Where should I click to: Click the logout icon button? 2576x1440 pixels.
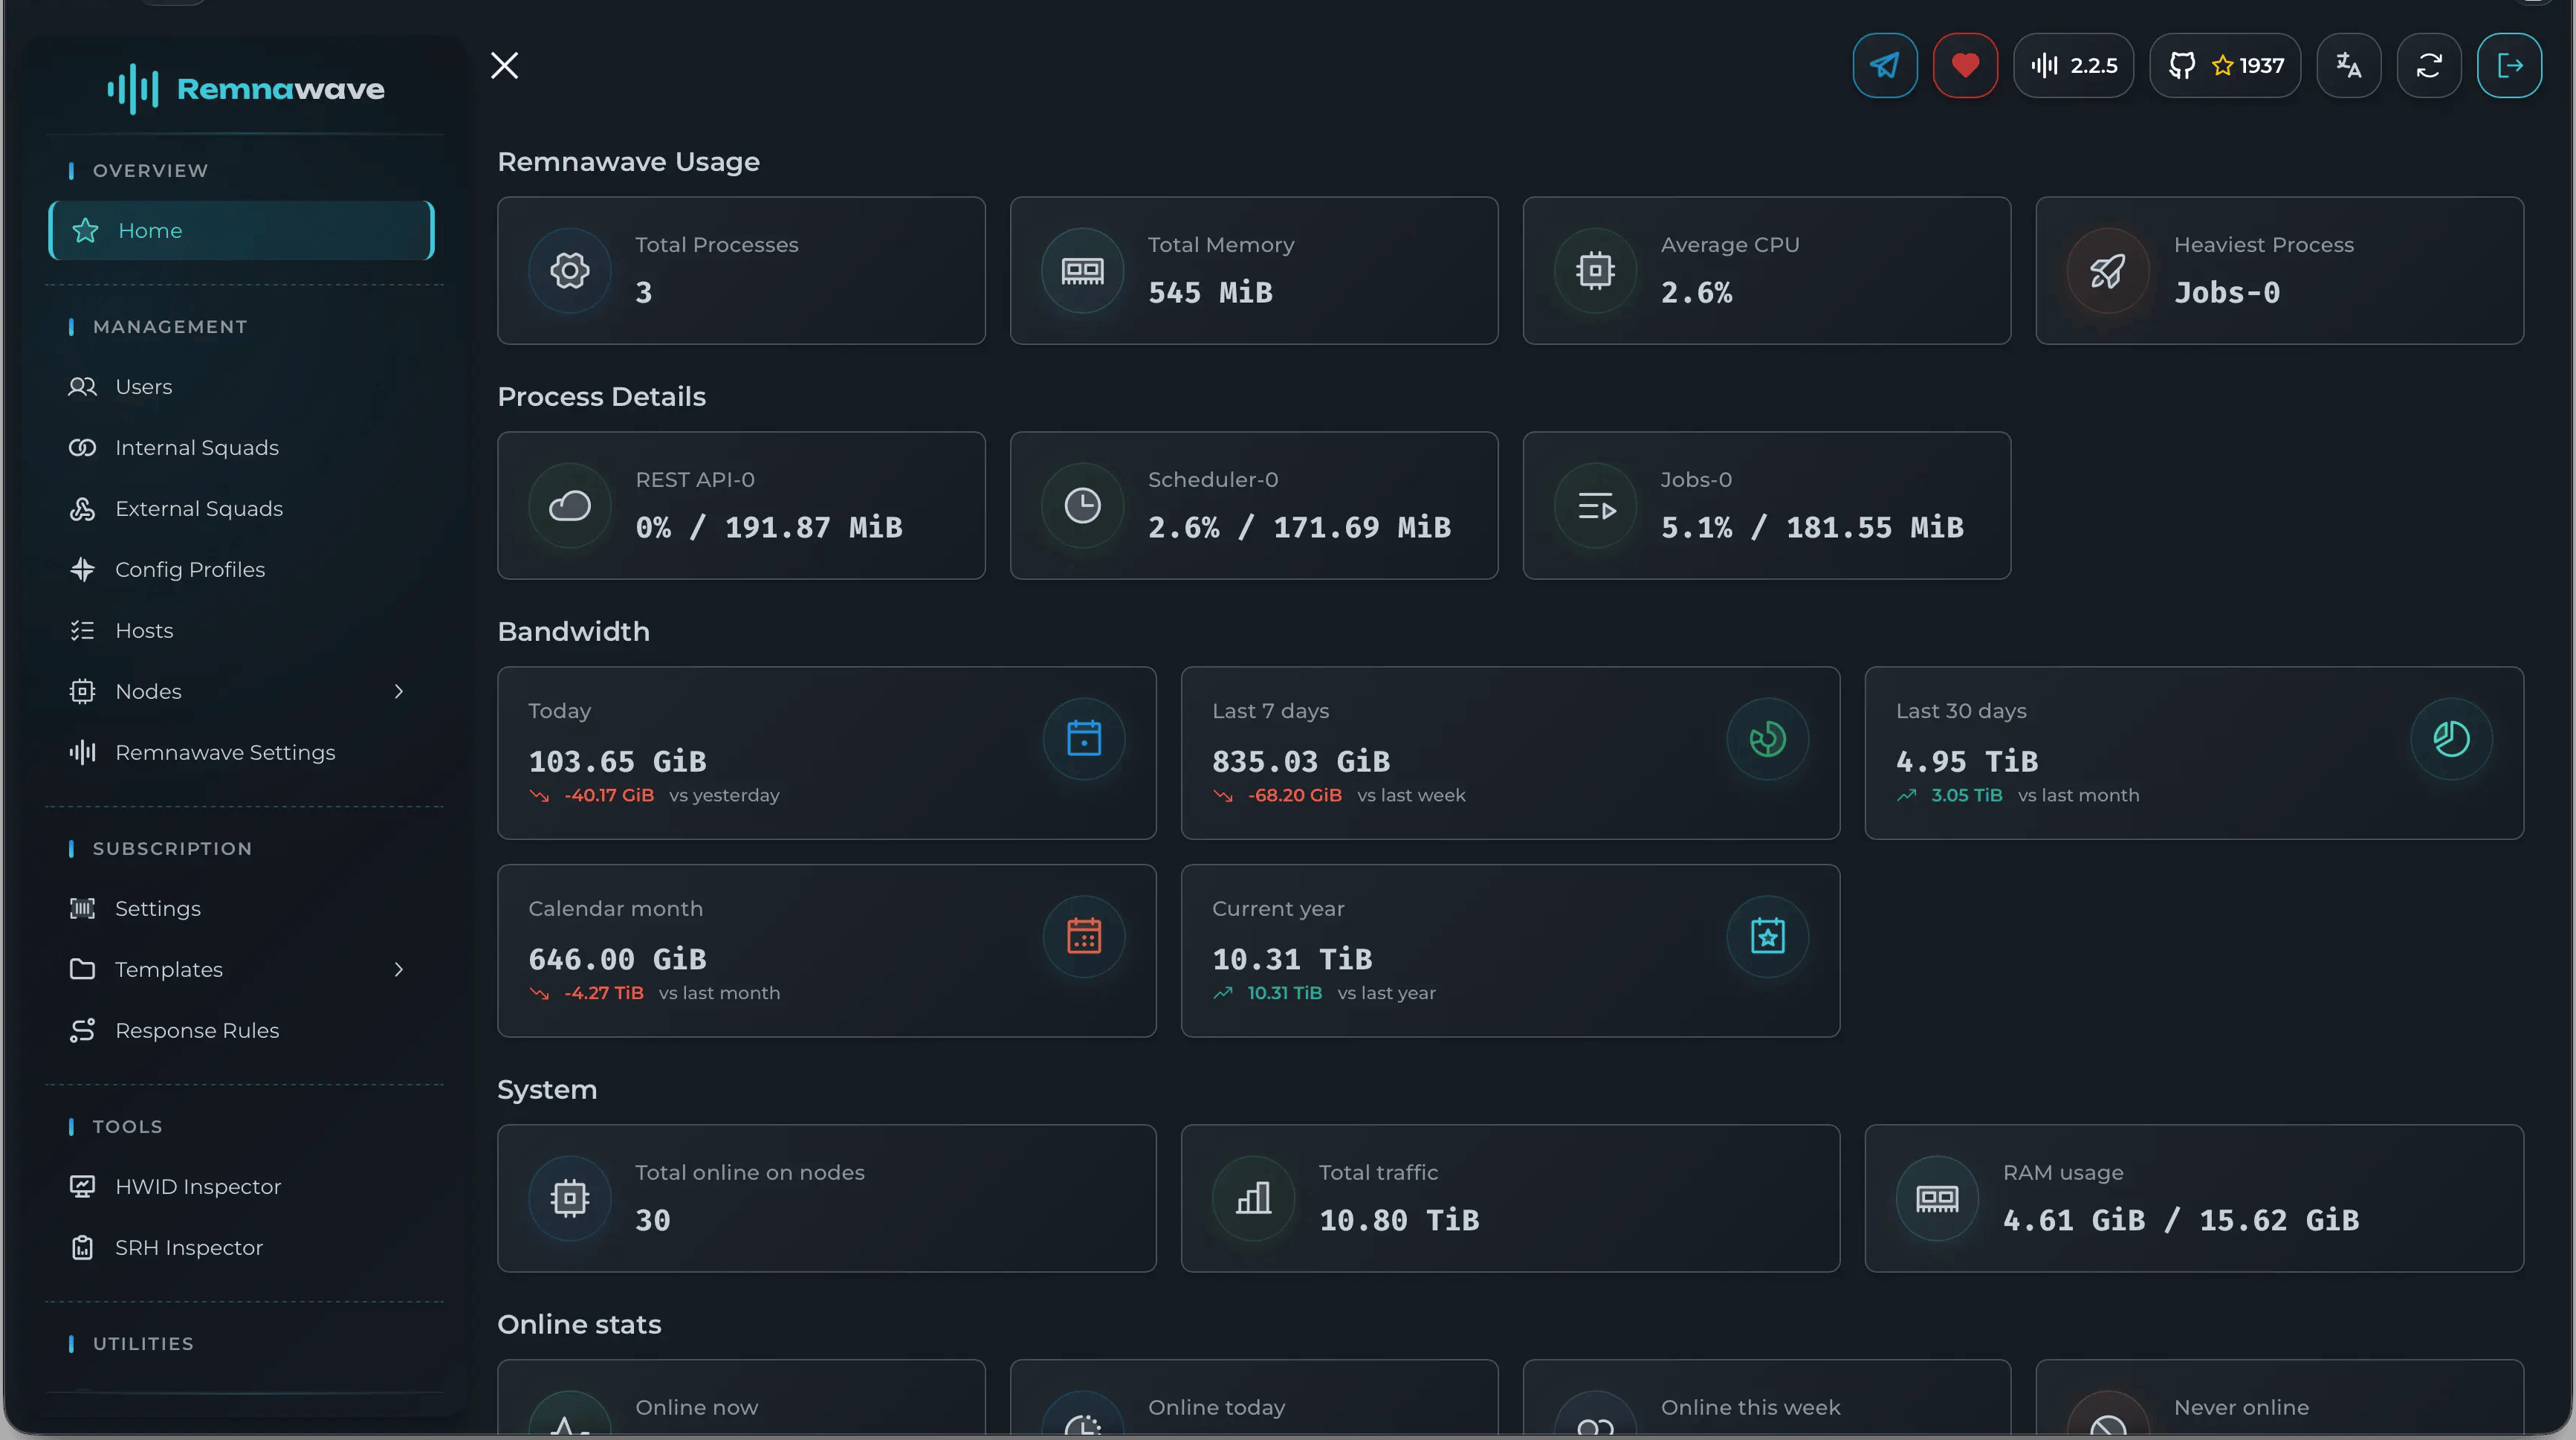click(2510, 66)
